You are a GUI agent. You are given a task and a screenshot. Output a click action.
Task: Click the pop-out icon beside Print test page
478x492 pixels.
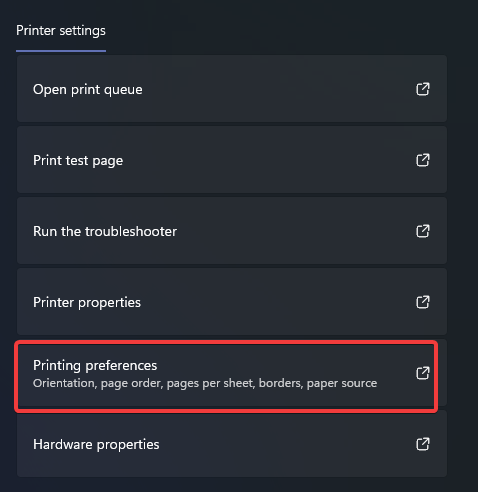pos(423,160)
